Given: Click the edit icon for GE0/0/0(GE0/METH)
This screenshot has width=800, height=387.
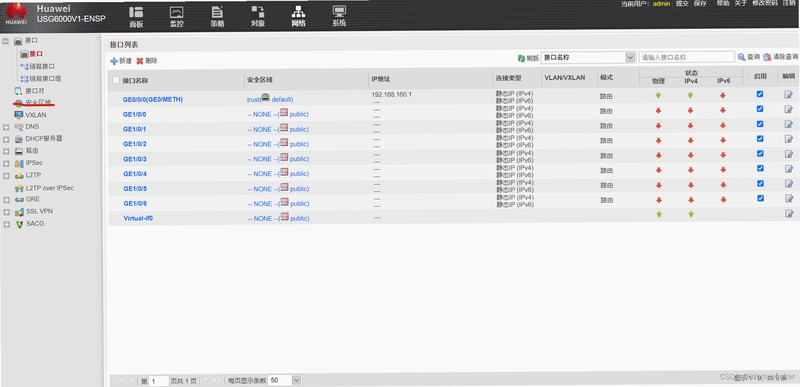Looking at the screenshot, I should [788, 94].
